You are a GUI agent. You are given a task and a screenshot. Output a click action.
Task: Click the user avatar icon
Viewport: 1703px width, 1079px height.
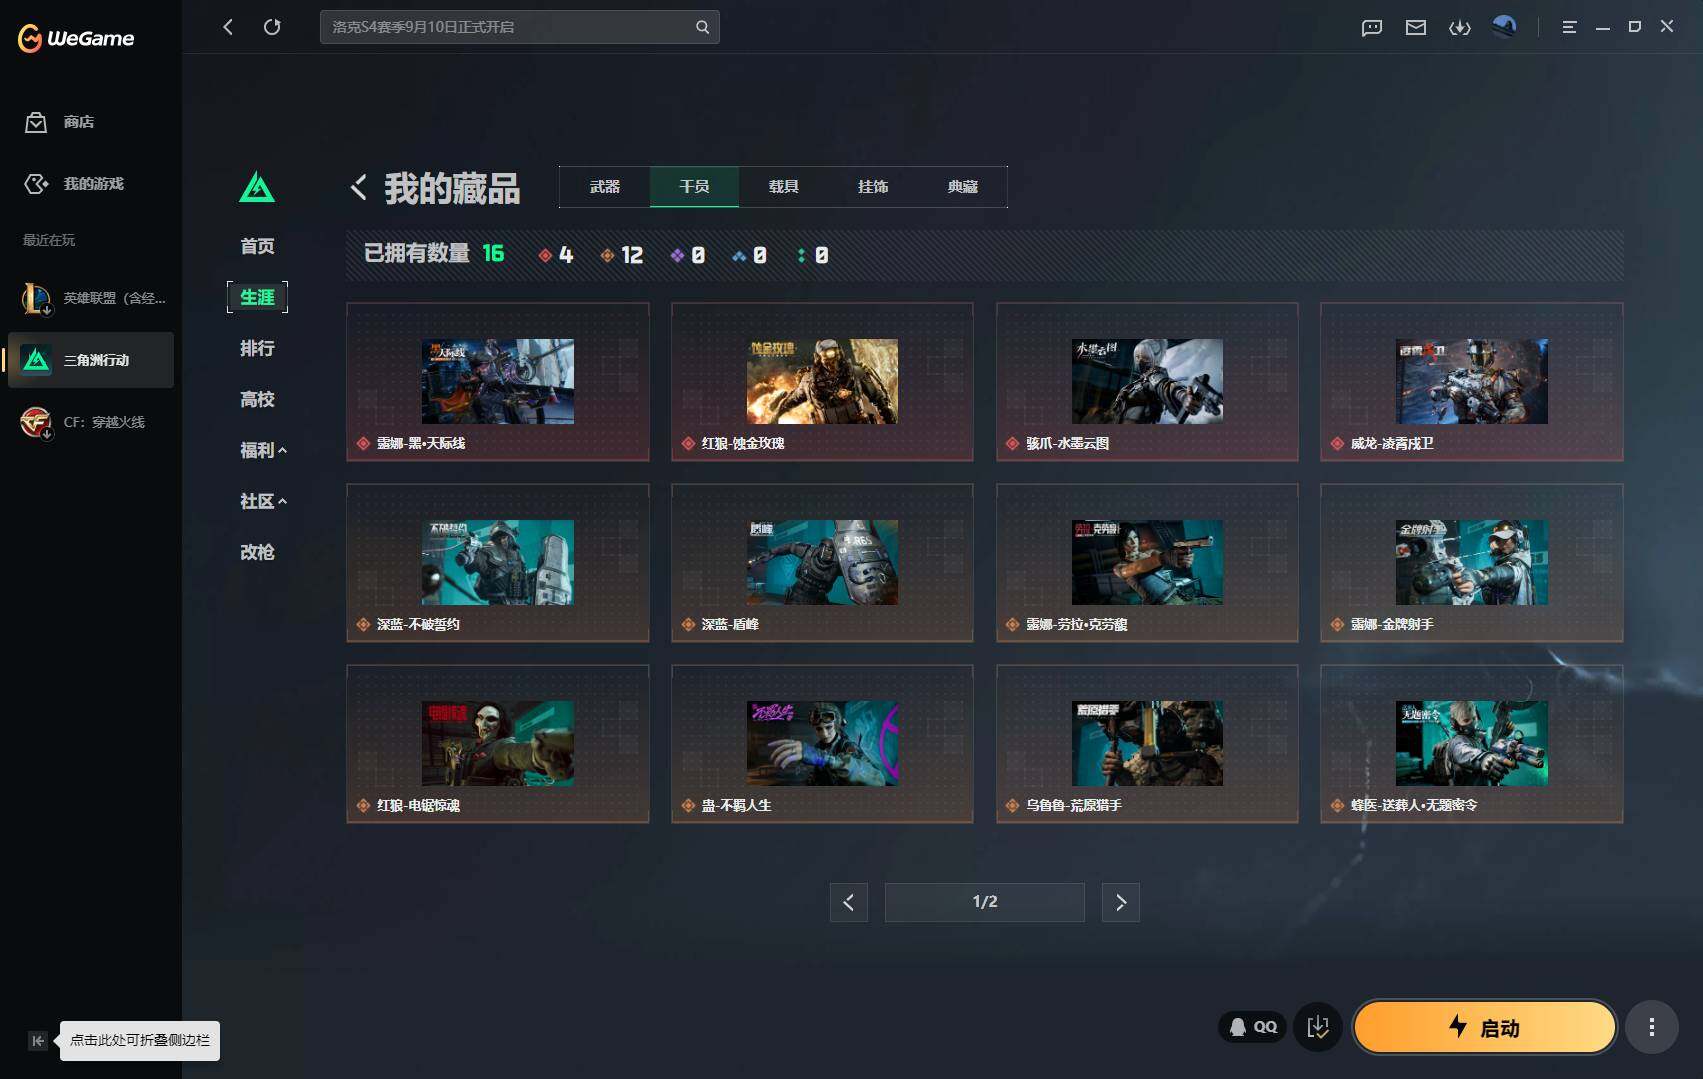tap(1504, 26)
